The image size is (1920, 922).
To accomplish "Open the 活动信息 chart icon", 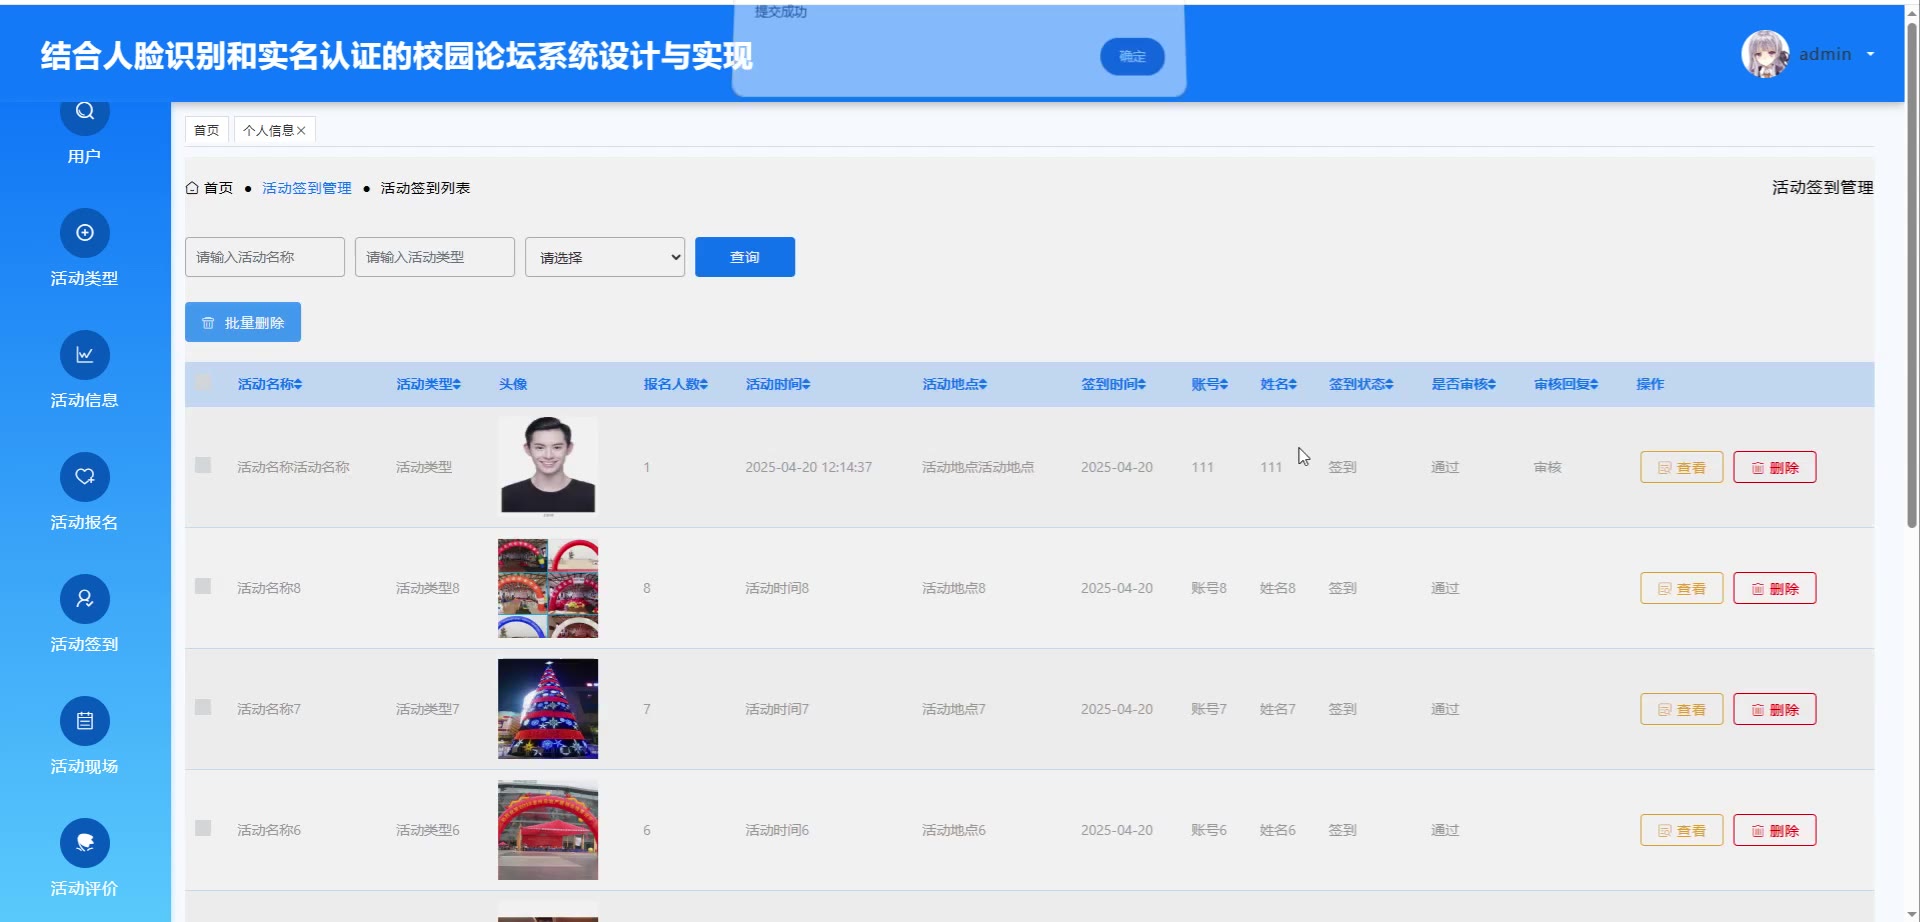I will click(x=85, y=355).
